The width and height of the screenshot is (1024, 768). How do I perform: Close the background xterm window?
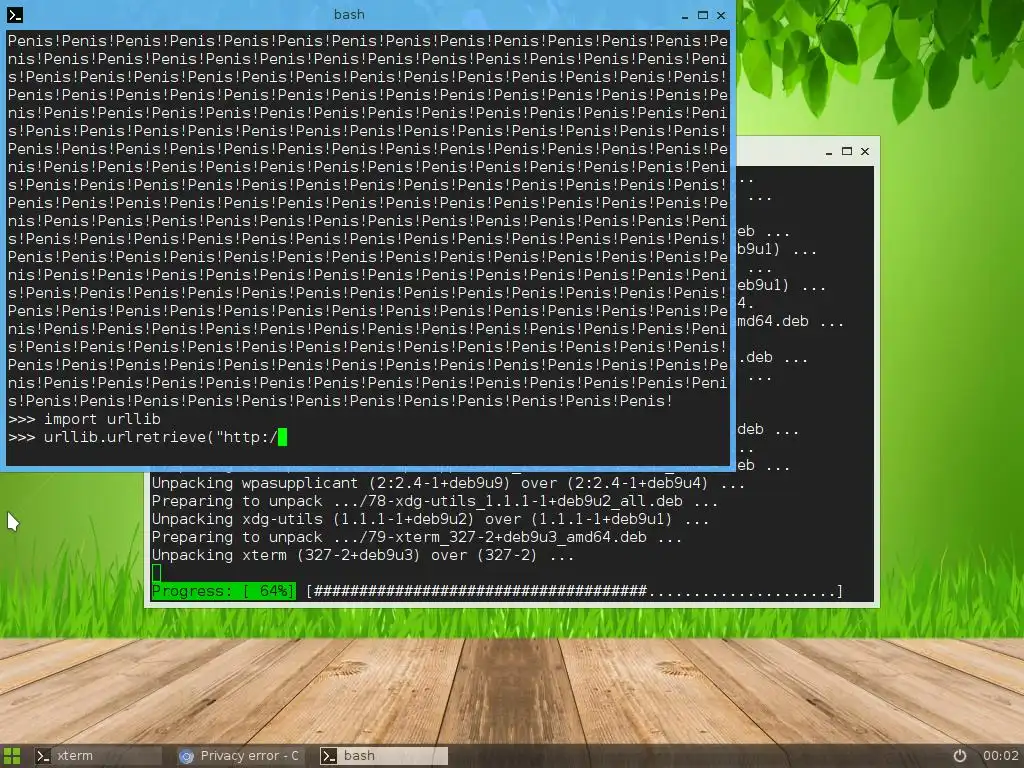click(865, 151)
